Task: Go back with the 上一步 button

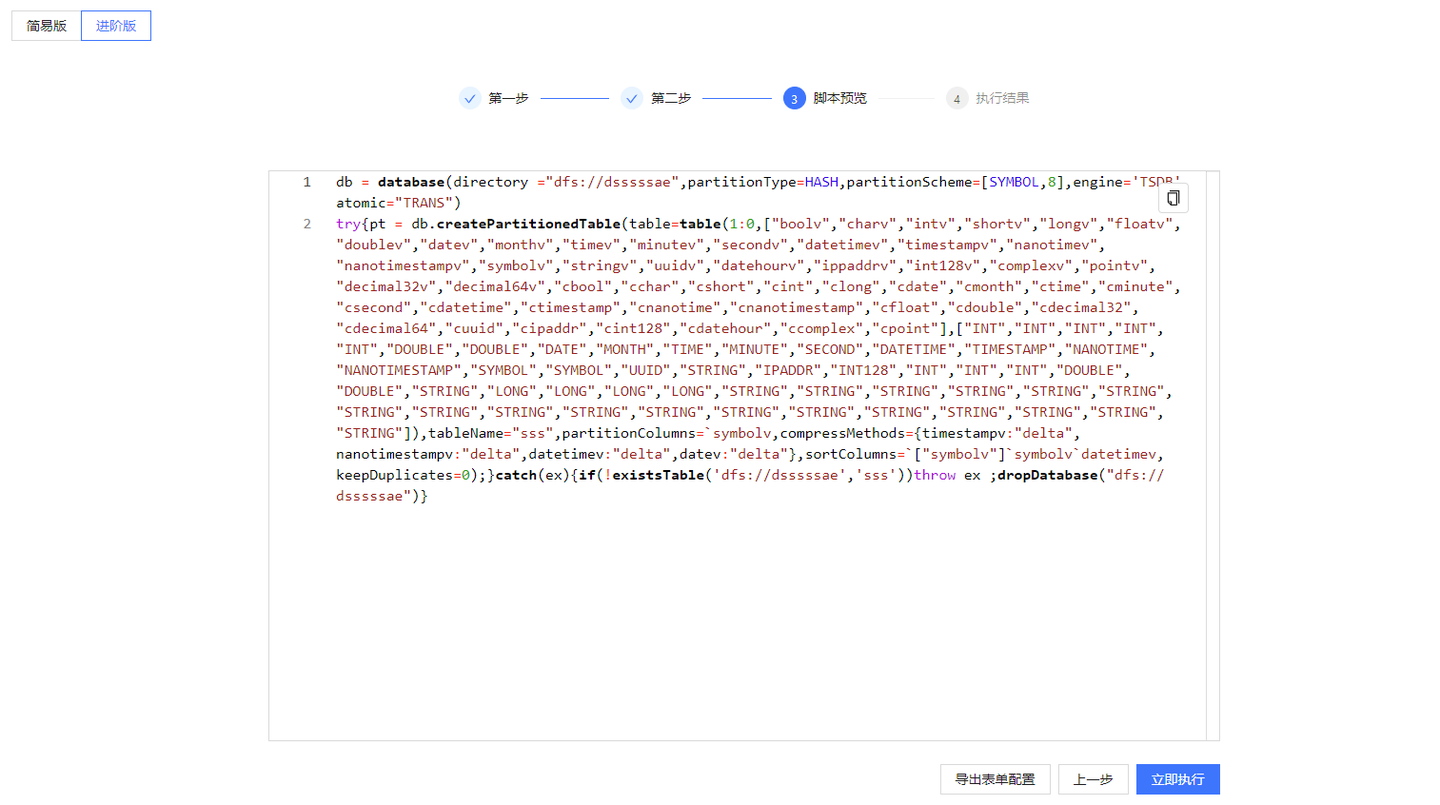Action: tap(1093, 780)
